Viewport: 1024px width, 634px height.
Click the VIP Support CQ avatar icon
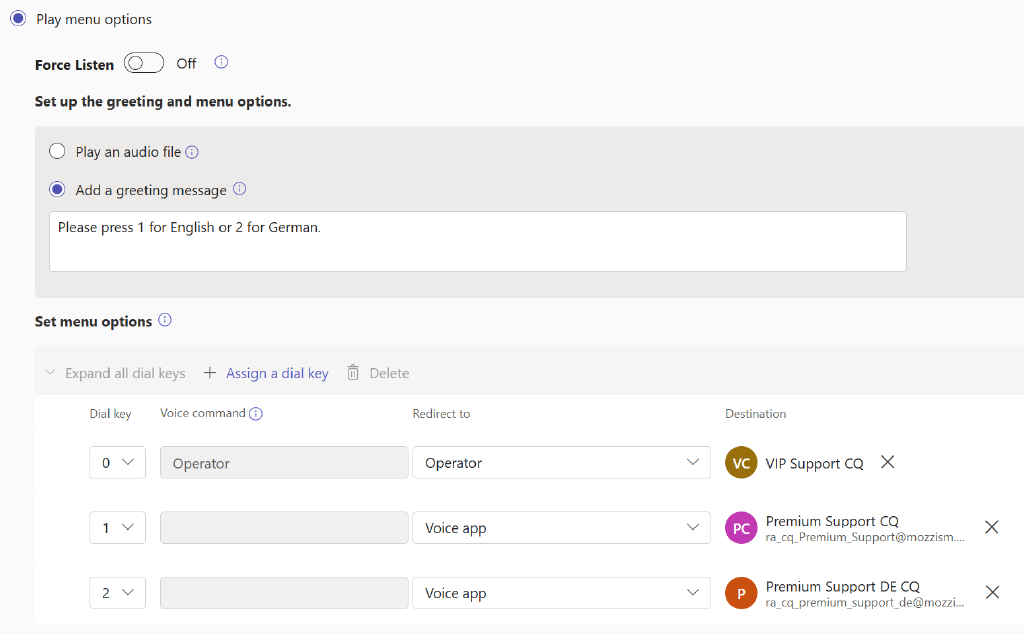click(740, 462)
